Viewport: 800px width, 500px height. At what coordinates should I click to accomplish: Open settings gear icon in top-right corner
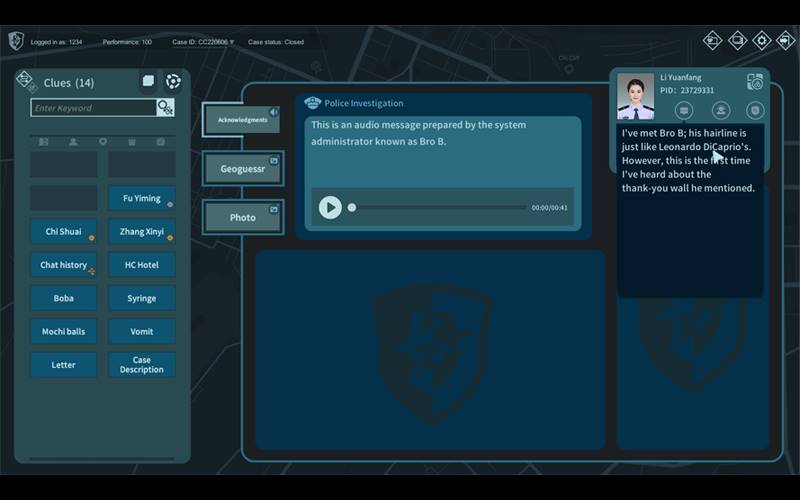pyautogui.click(x=762, y=41)
